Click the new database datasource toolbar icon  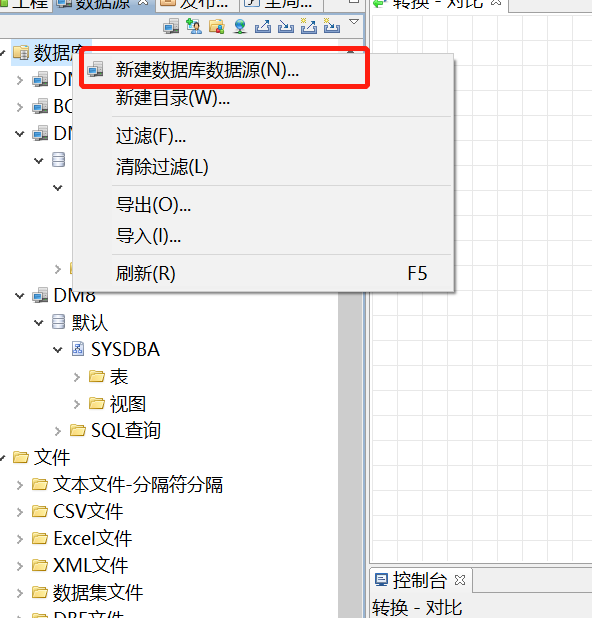(171, 26)
